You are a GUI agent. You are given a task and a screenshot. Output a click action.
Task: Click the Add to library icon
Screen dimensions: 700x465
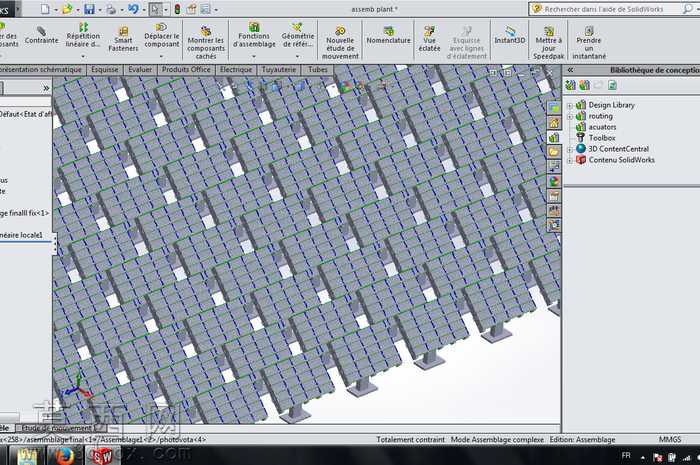coord(571,85)
